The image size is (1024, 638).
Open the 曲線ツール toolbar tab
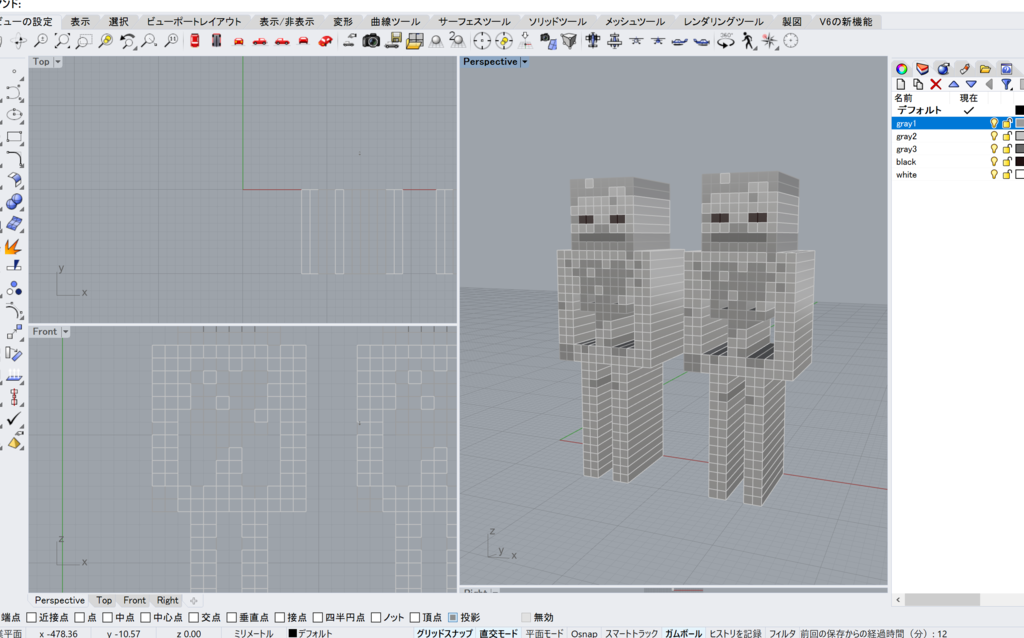click(x=395, y=22)
